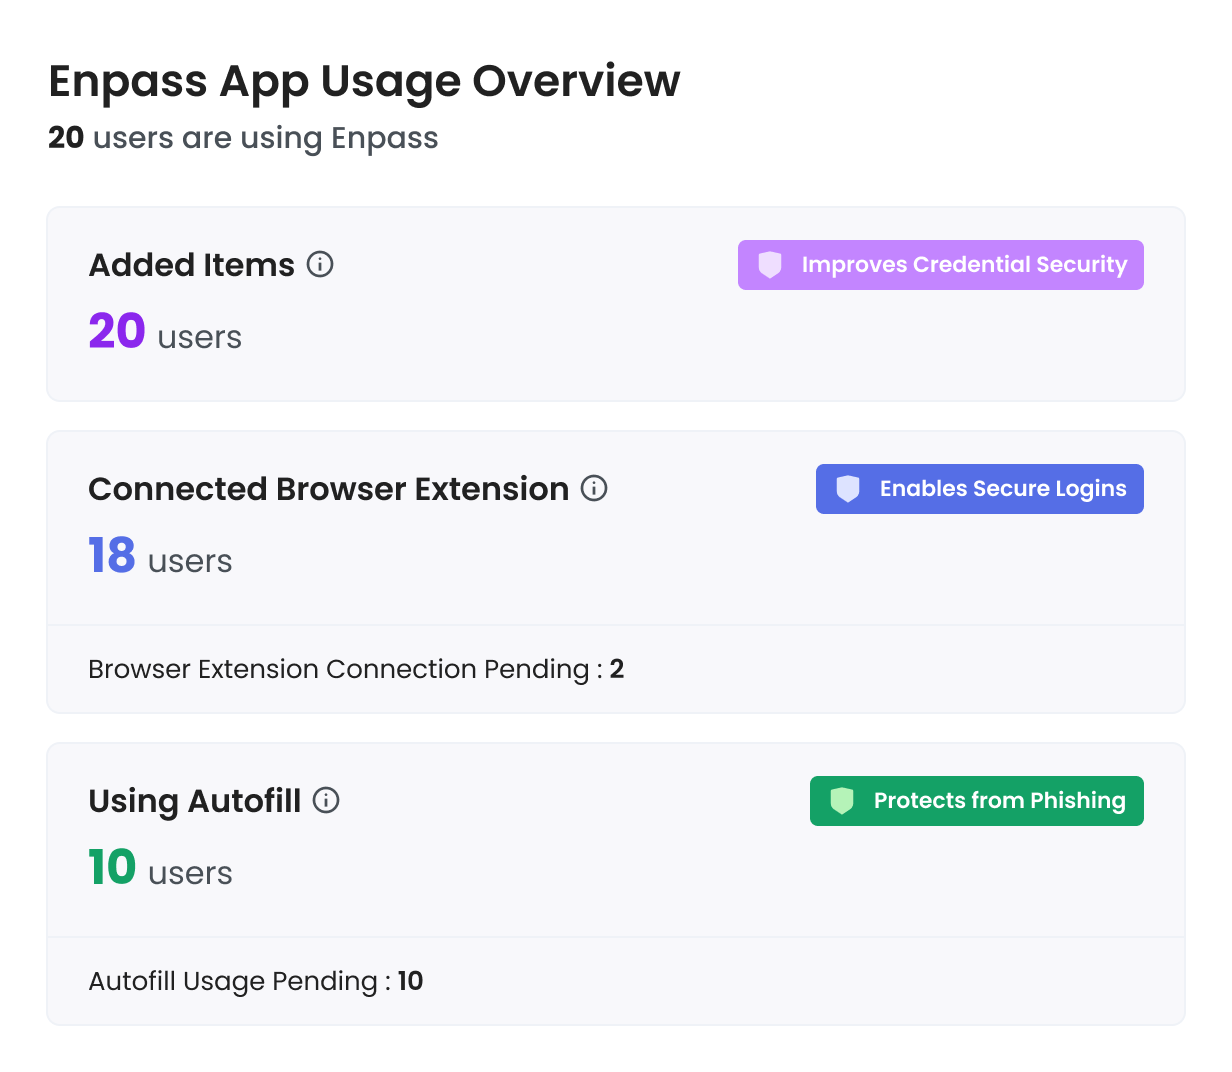
Task: Click the info icon beside Connected Browser Extension
Action: point(594,489)
